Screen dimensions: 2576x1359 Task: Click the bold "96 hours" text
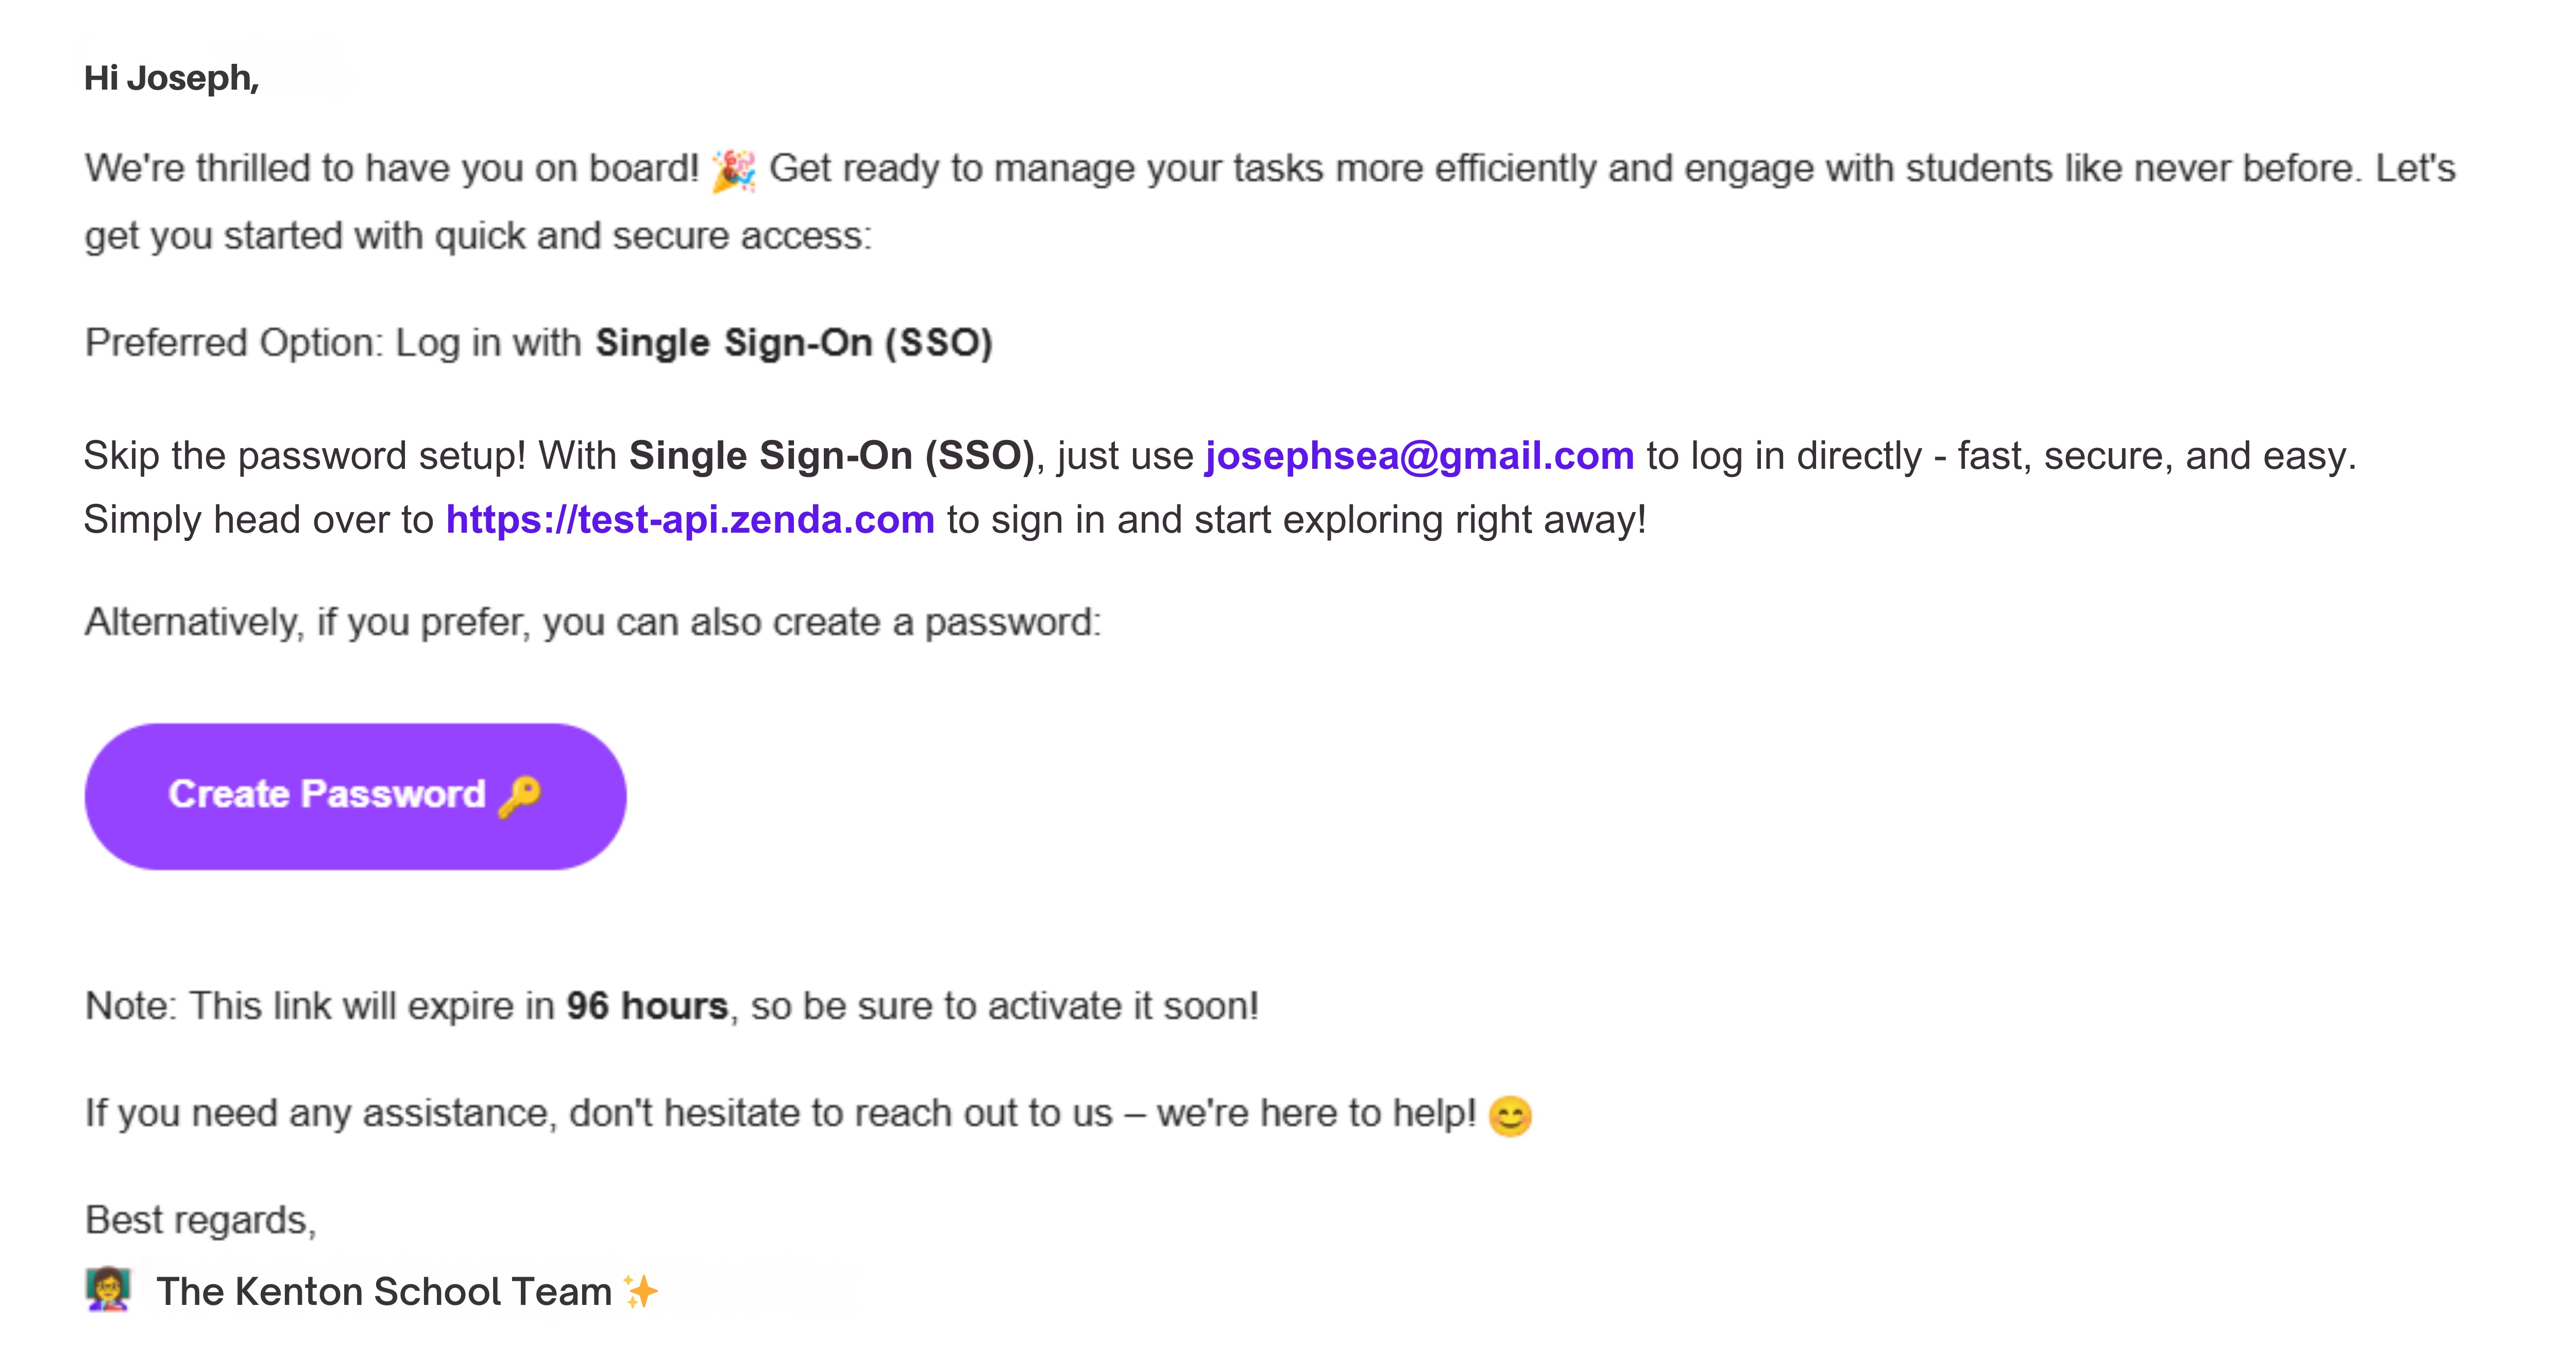[647, 1006]
